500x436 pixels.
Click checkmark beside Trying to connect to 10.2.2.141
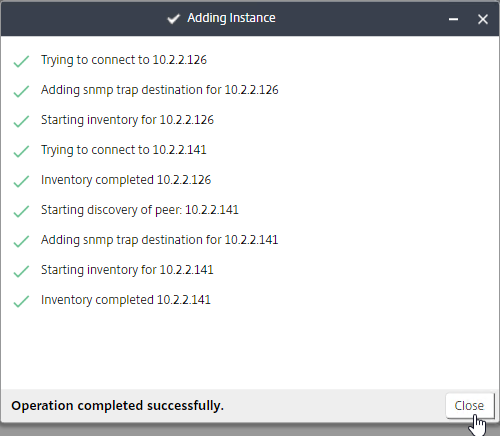[x=21, y=151]
